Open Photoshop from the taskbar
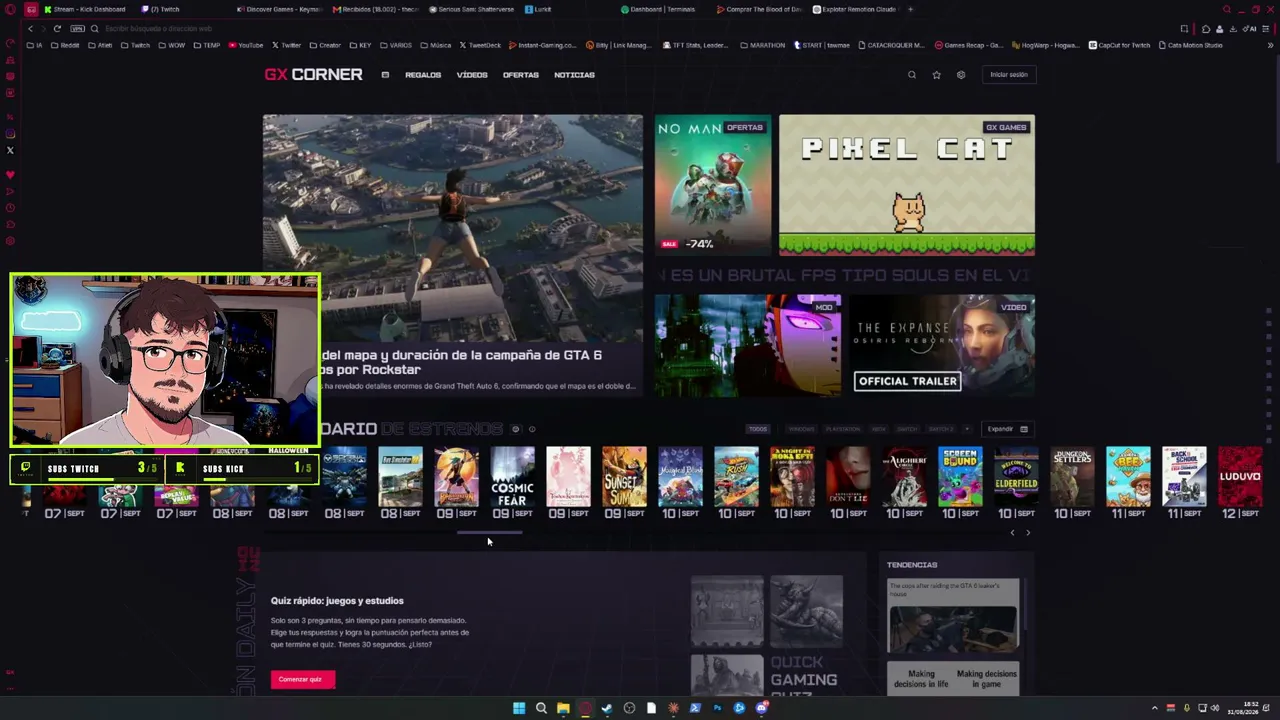Viewport: 1280px width, 720px height. (717, 708)
